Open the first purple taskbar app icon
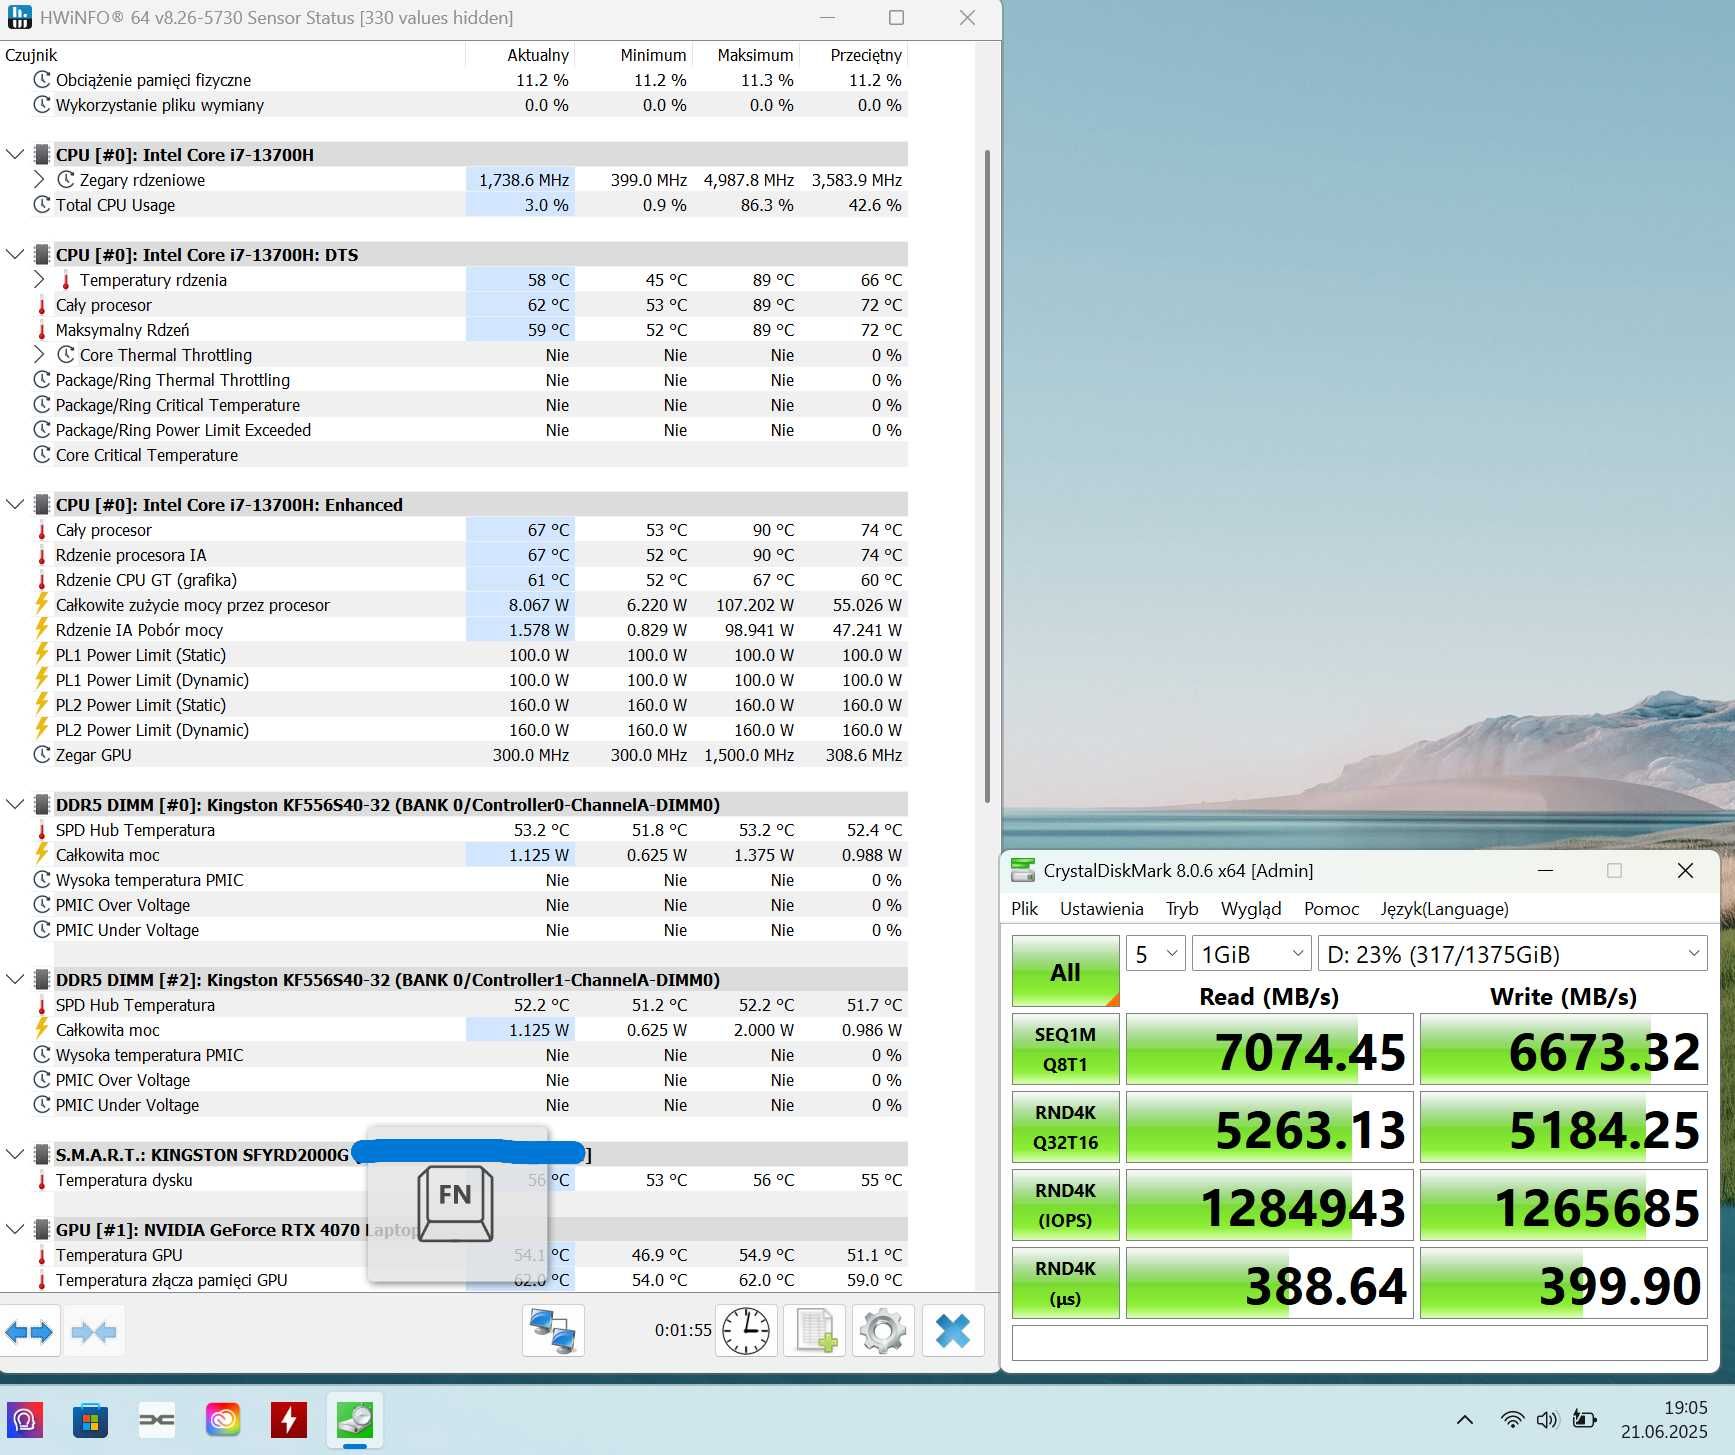1735x1455 pixels. [25, 1420]
